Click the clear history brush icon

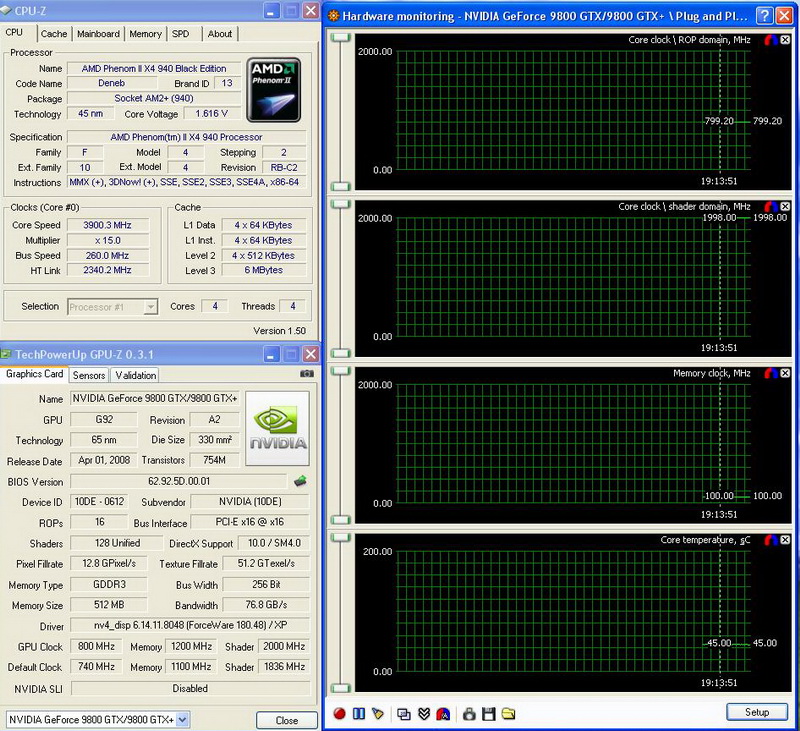tap(378, 714)
